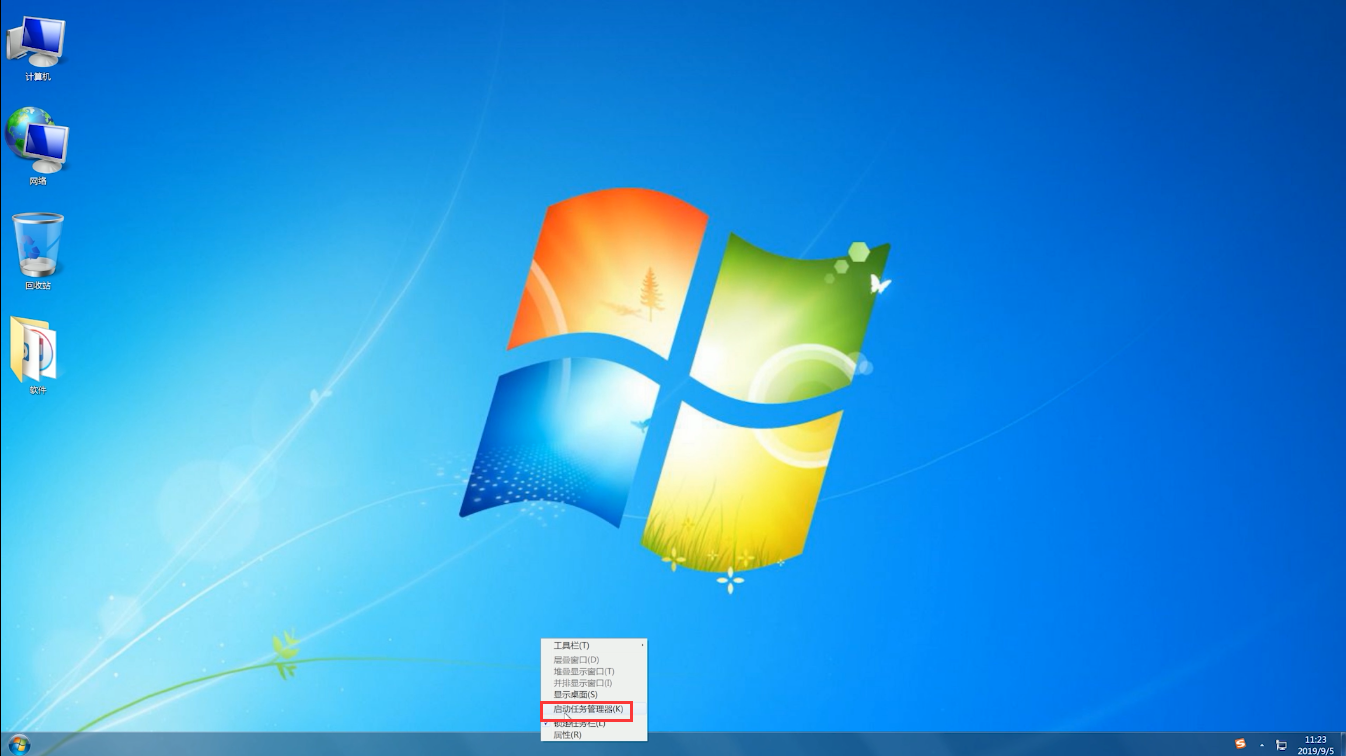Select 显示桌面(S) from context menu
This screenshot has height=756, width=1346.
coord(594,695)
